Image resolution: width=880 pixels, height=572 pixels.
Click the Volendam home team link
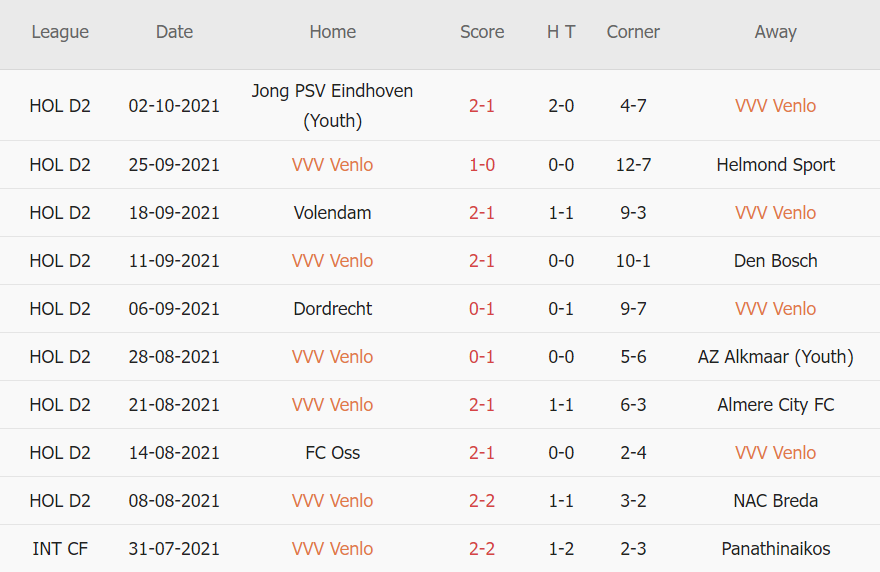click(x=332, y=213)
